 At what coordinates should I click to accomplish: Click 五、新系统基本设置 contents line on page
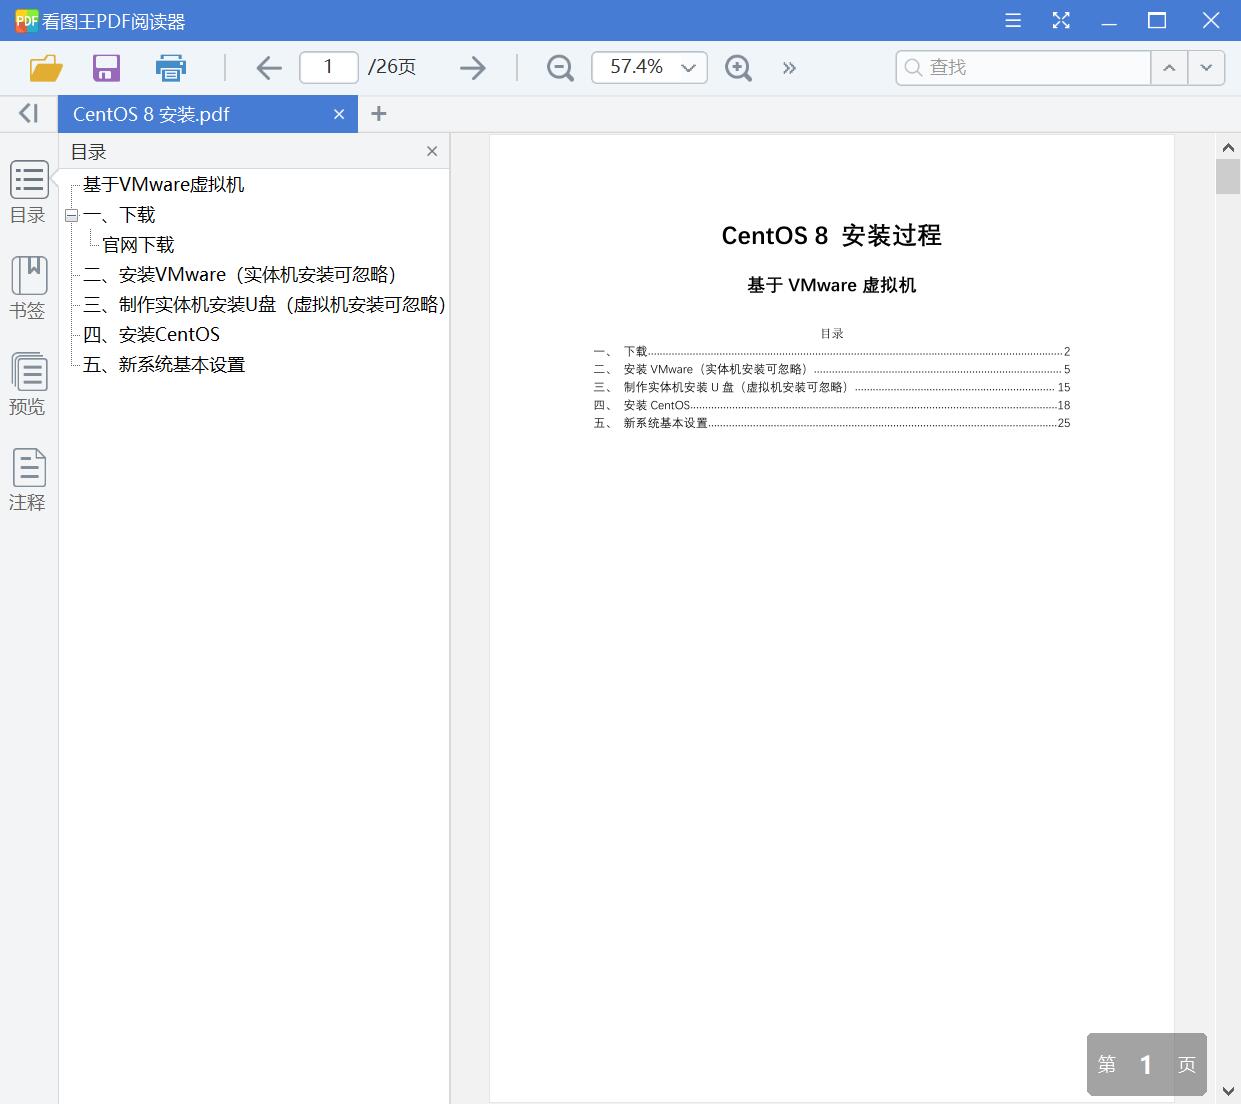831,423
